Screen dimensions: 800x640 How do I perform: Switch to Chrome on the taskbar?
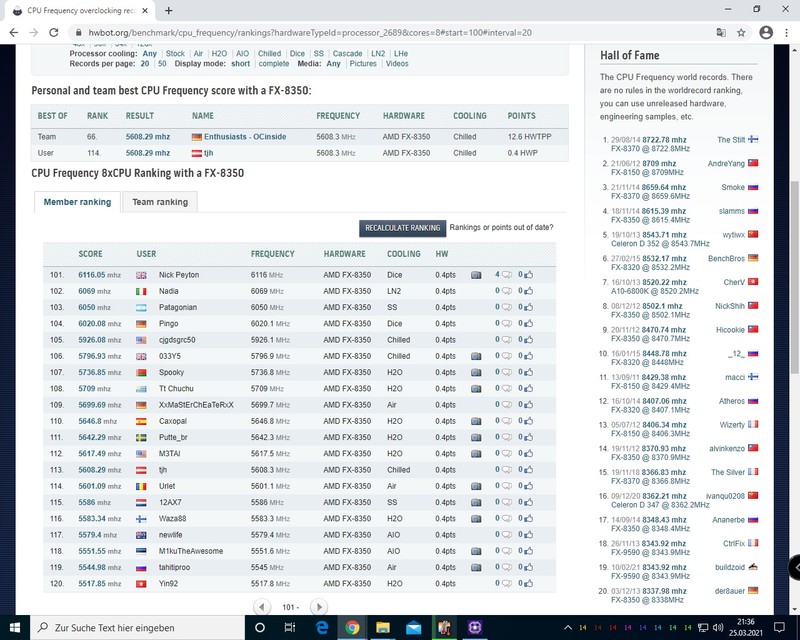[x=352, y=627]
